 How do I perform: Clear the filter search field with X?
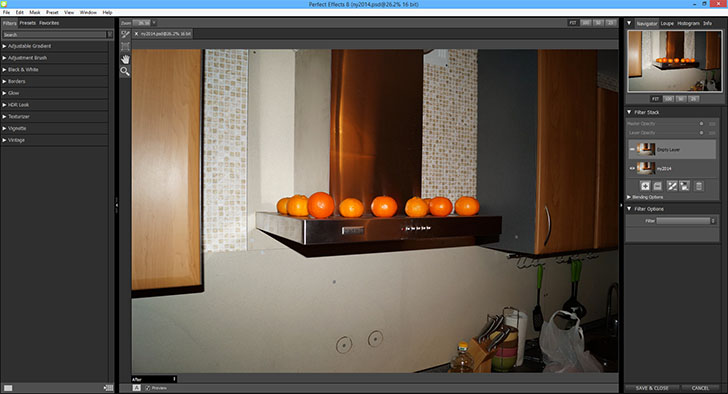point(110,34)
